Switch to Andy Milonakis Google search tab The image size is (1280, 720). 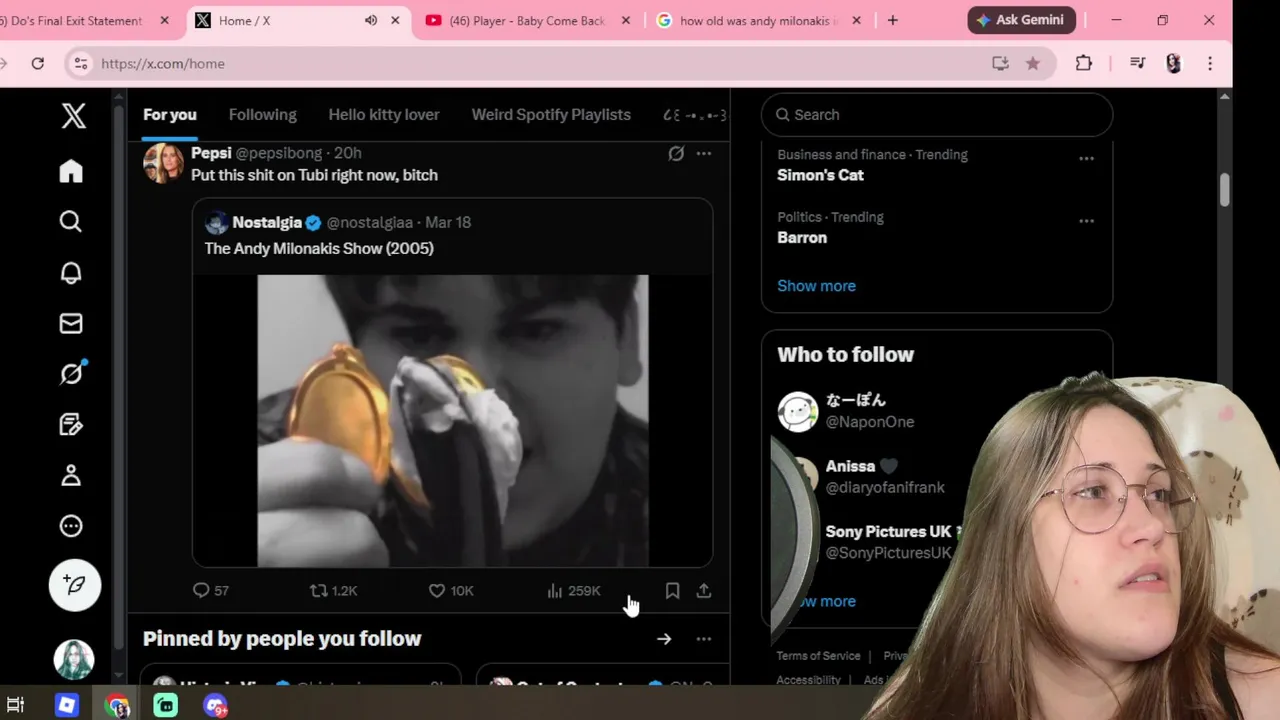click(758, 20)
